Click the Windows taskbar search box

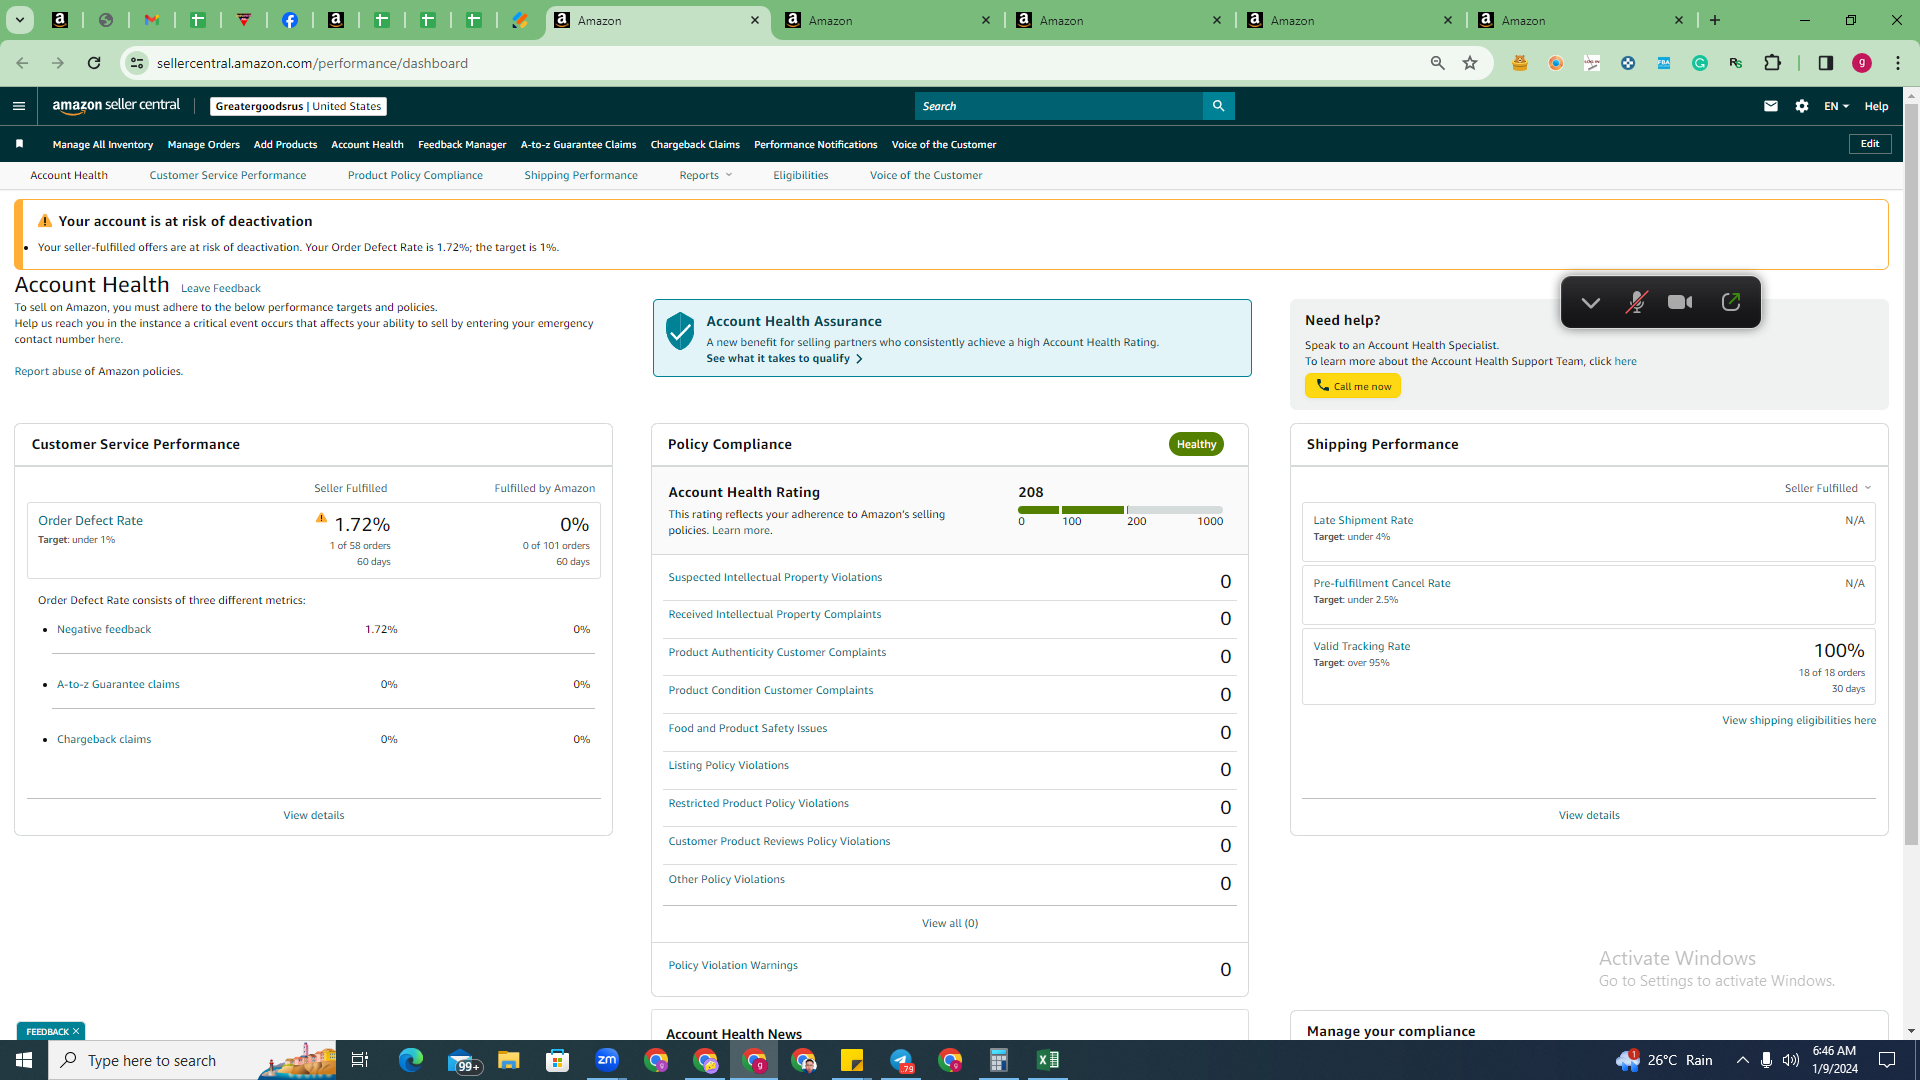194,1060
